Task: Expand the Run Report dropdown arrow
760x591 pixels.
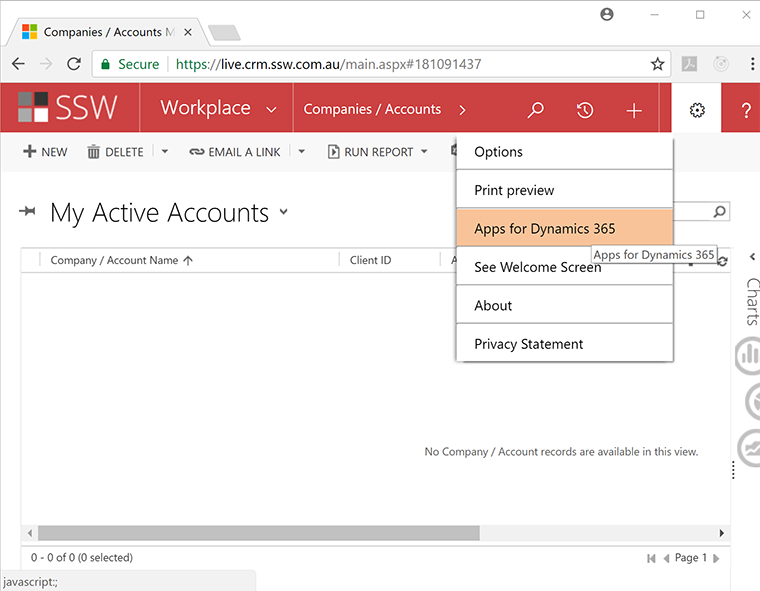Action: coord(424,152)
